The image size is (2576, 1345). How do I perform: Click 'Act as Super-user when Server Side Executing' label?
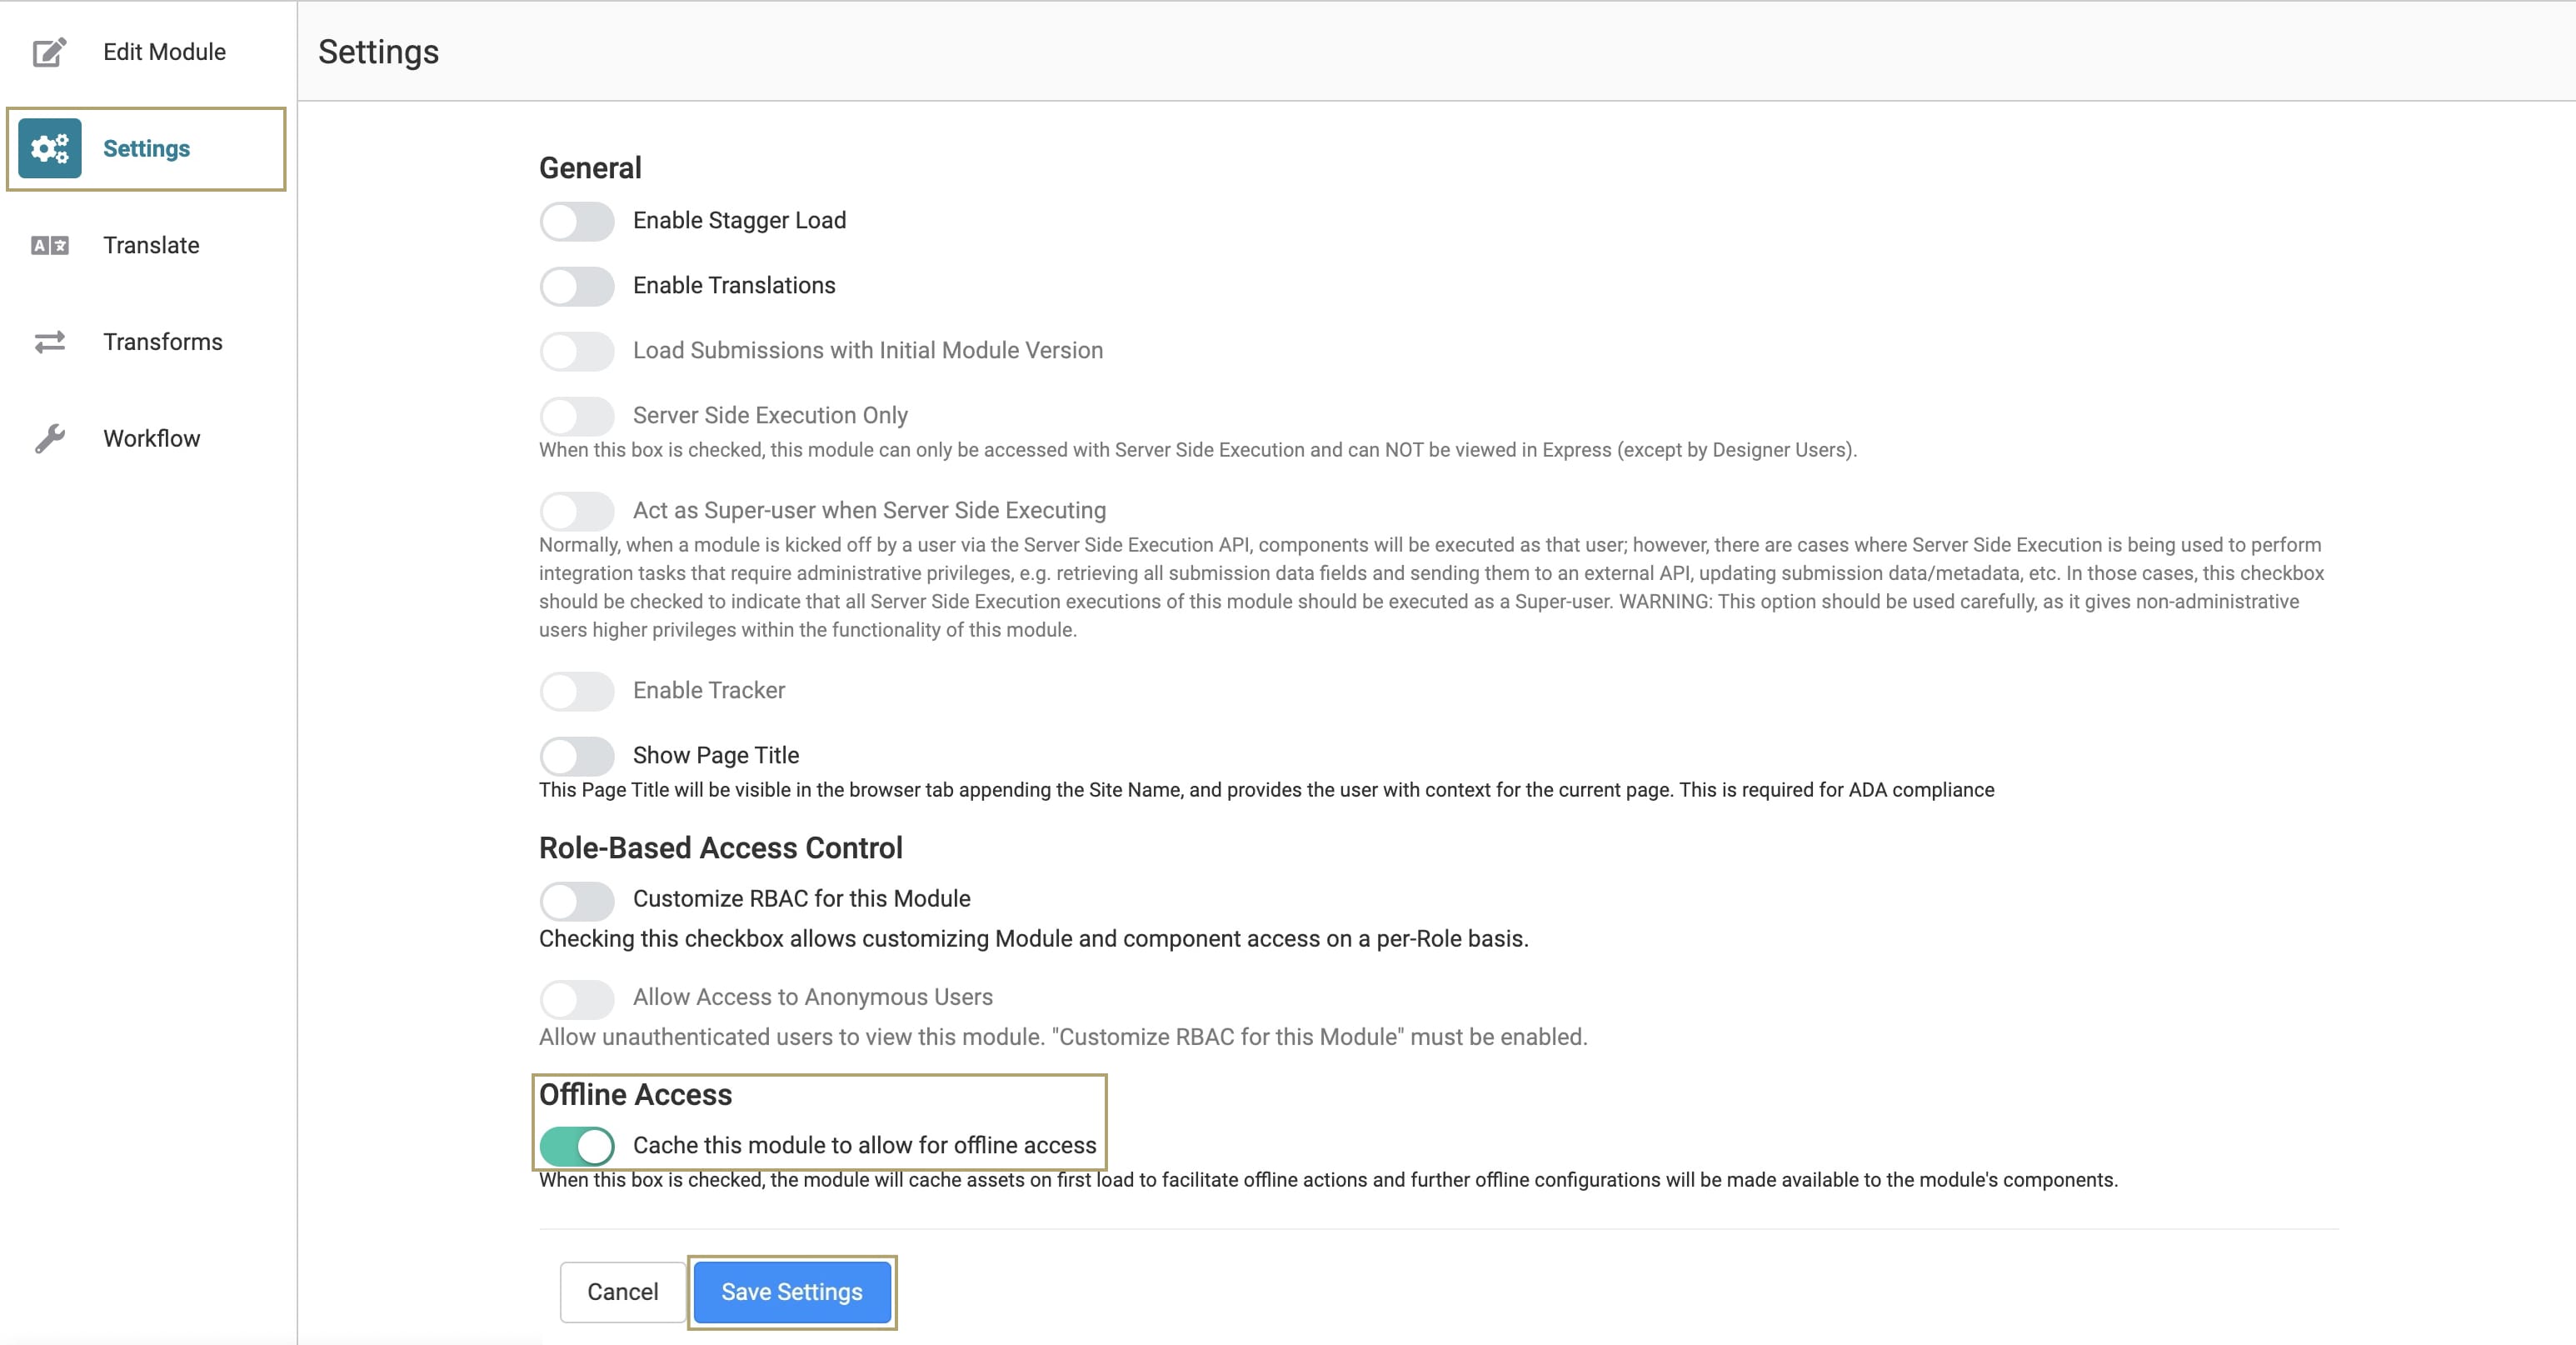[869, 510]
